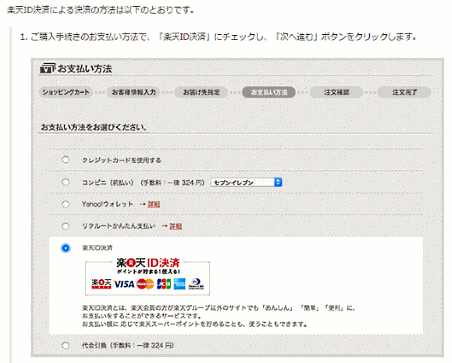This screenshot has height=363, width=452.
Task: Click the American Express logo in banner
Action: point(179,284)
